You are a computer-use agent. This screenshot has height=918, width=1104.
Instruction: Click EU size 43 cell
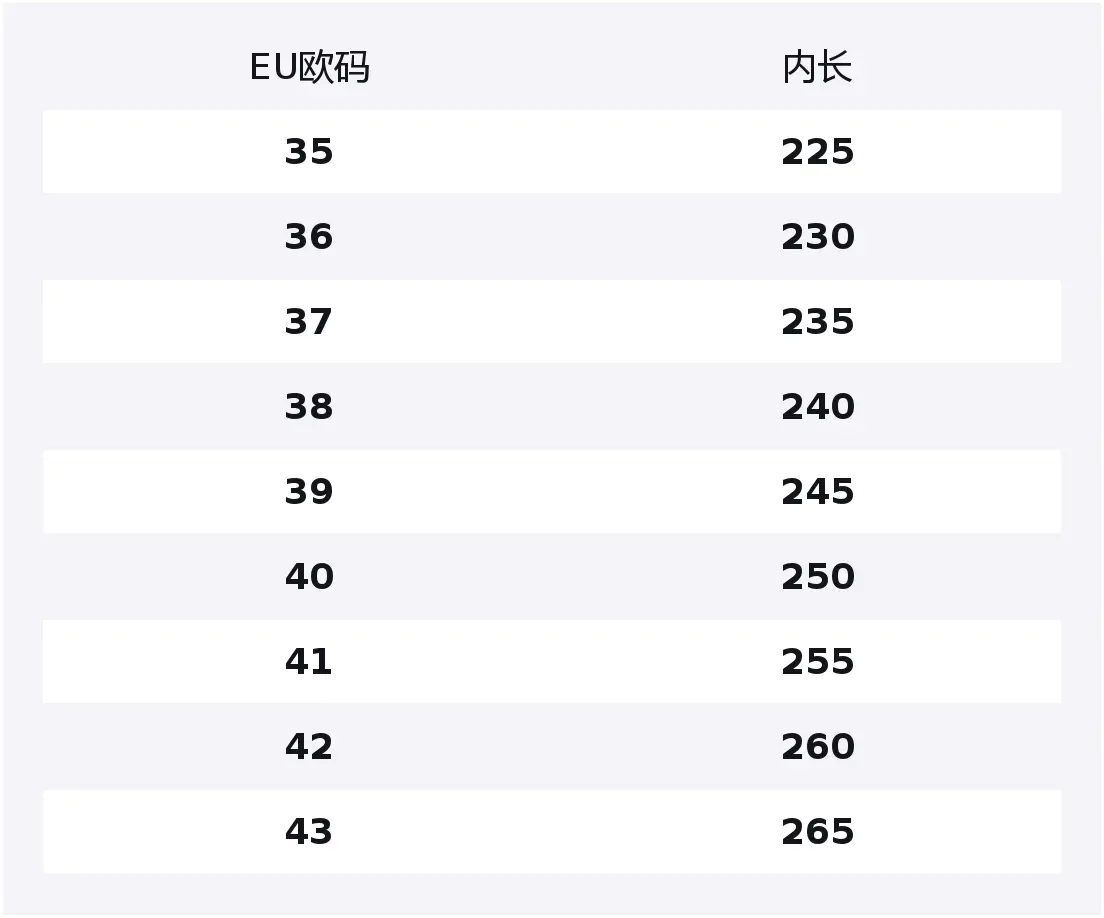pyautogui.click(x=309, y=832)
